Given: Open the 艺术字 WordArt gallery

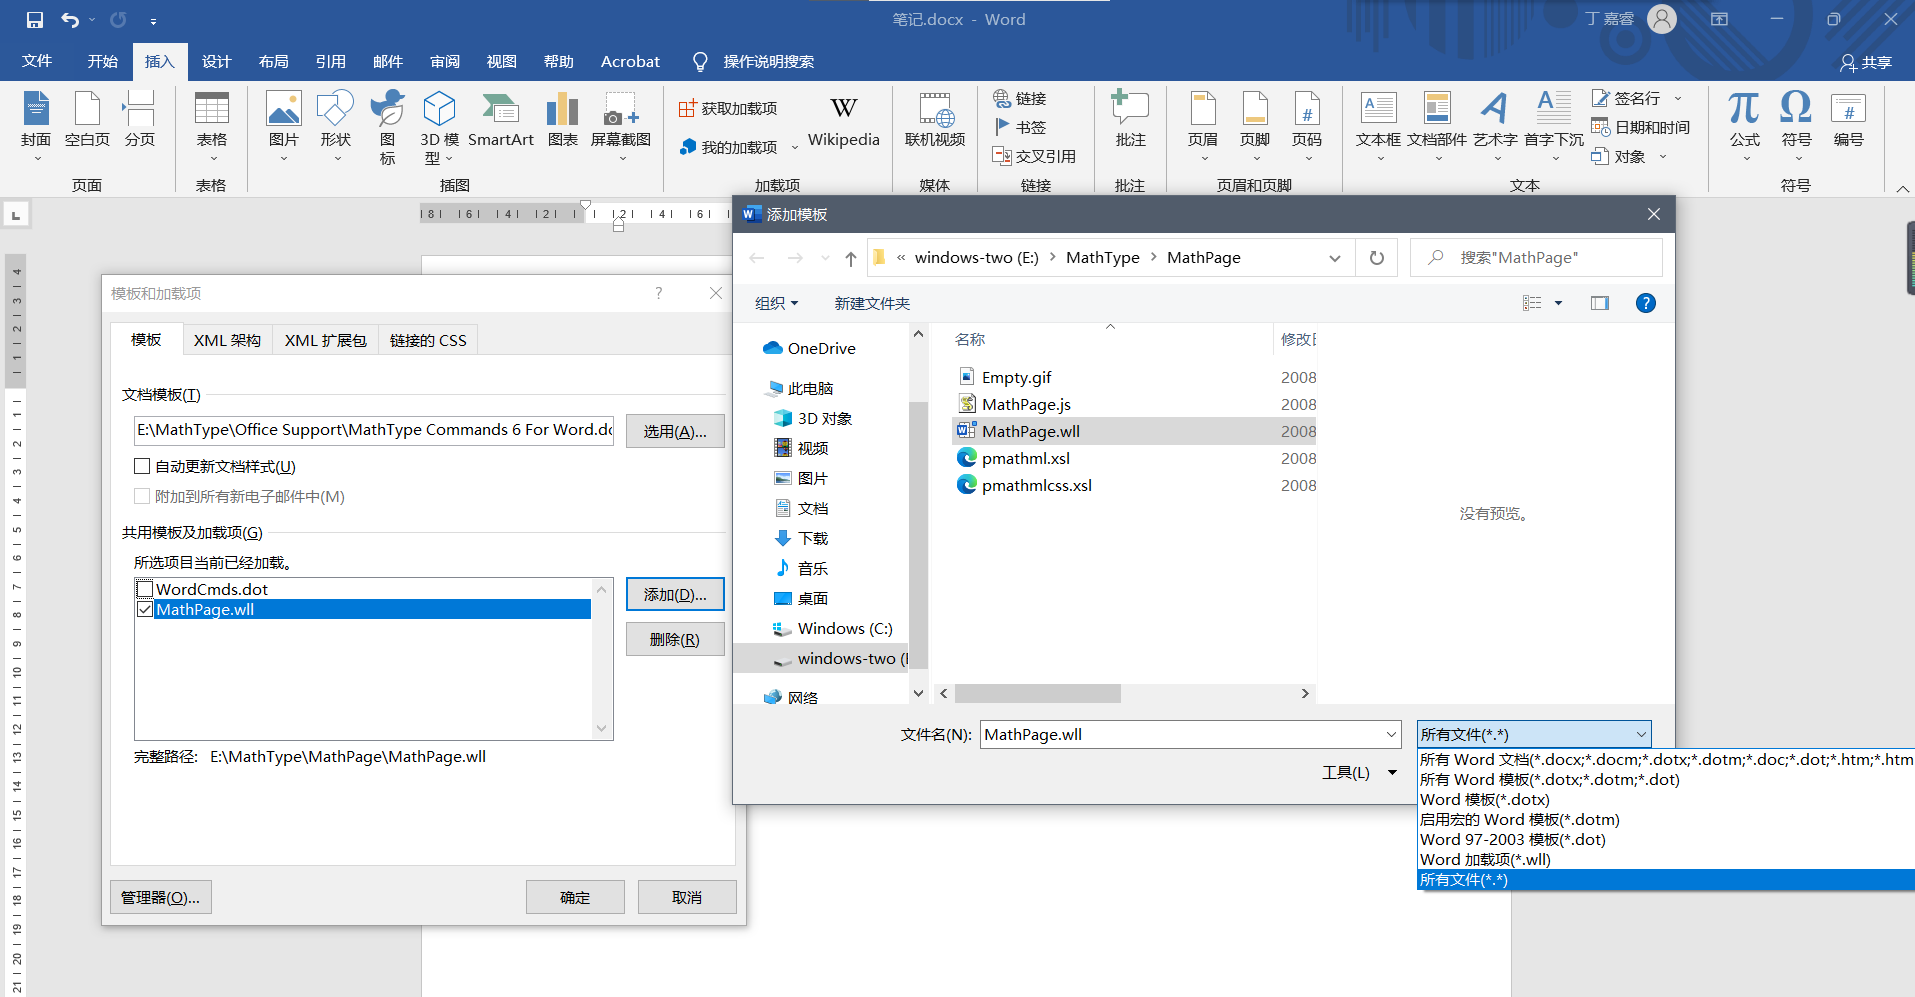Looking at the screenshot, I should (x=1494, y=122).
